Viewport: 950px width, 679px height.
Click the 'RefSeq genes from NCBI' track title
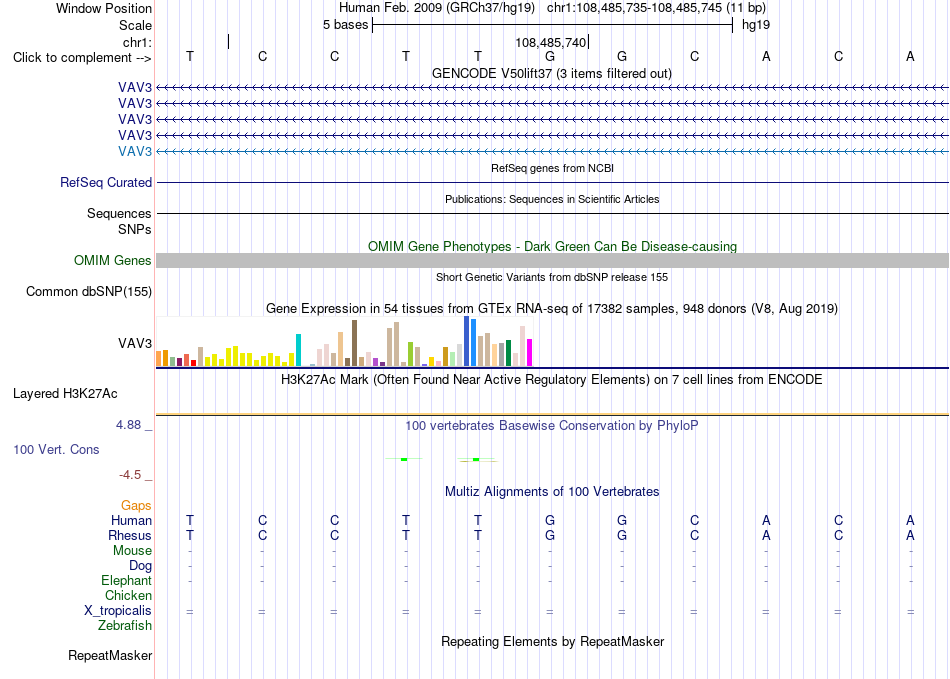553,168
